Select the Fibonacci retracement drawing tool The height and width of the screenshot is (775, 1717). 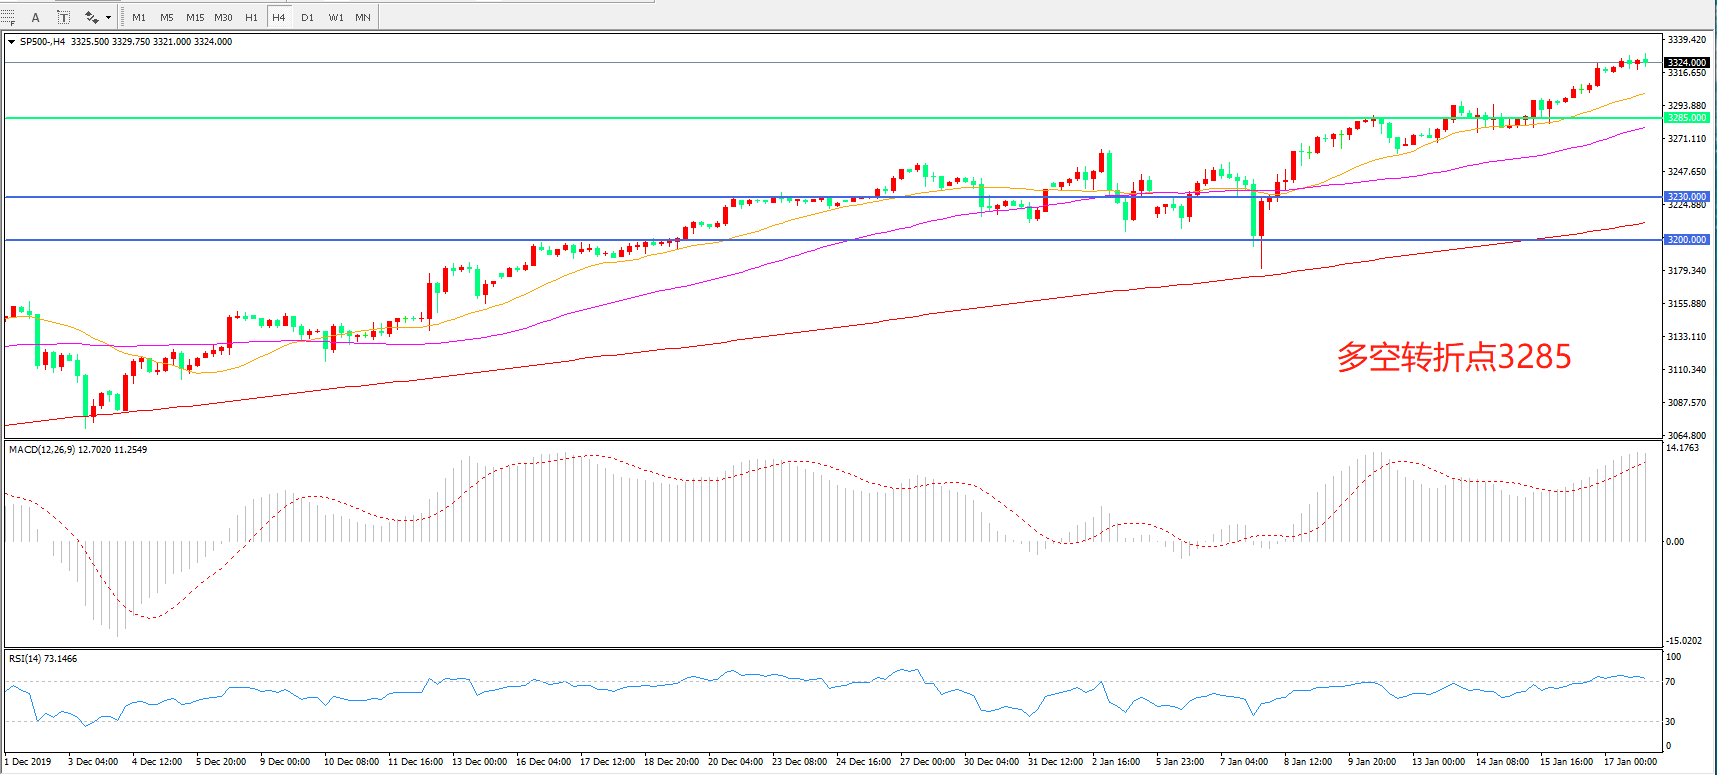pyautogui.click(x=8, y=17)
